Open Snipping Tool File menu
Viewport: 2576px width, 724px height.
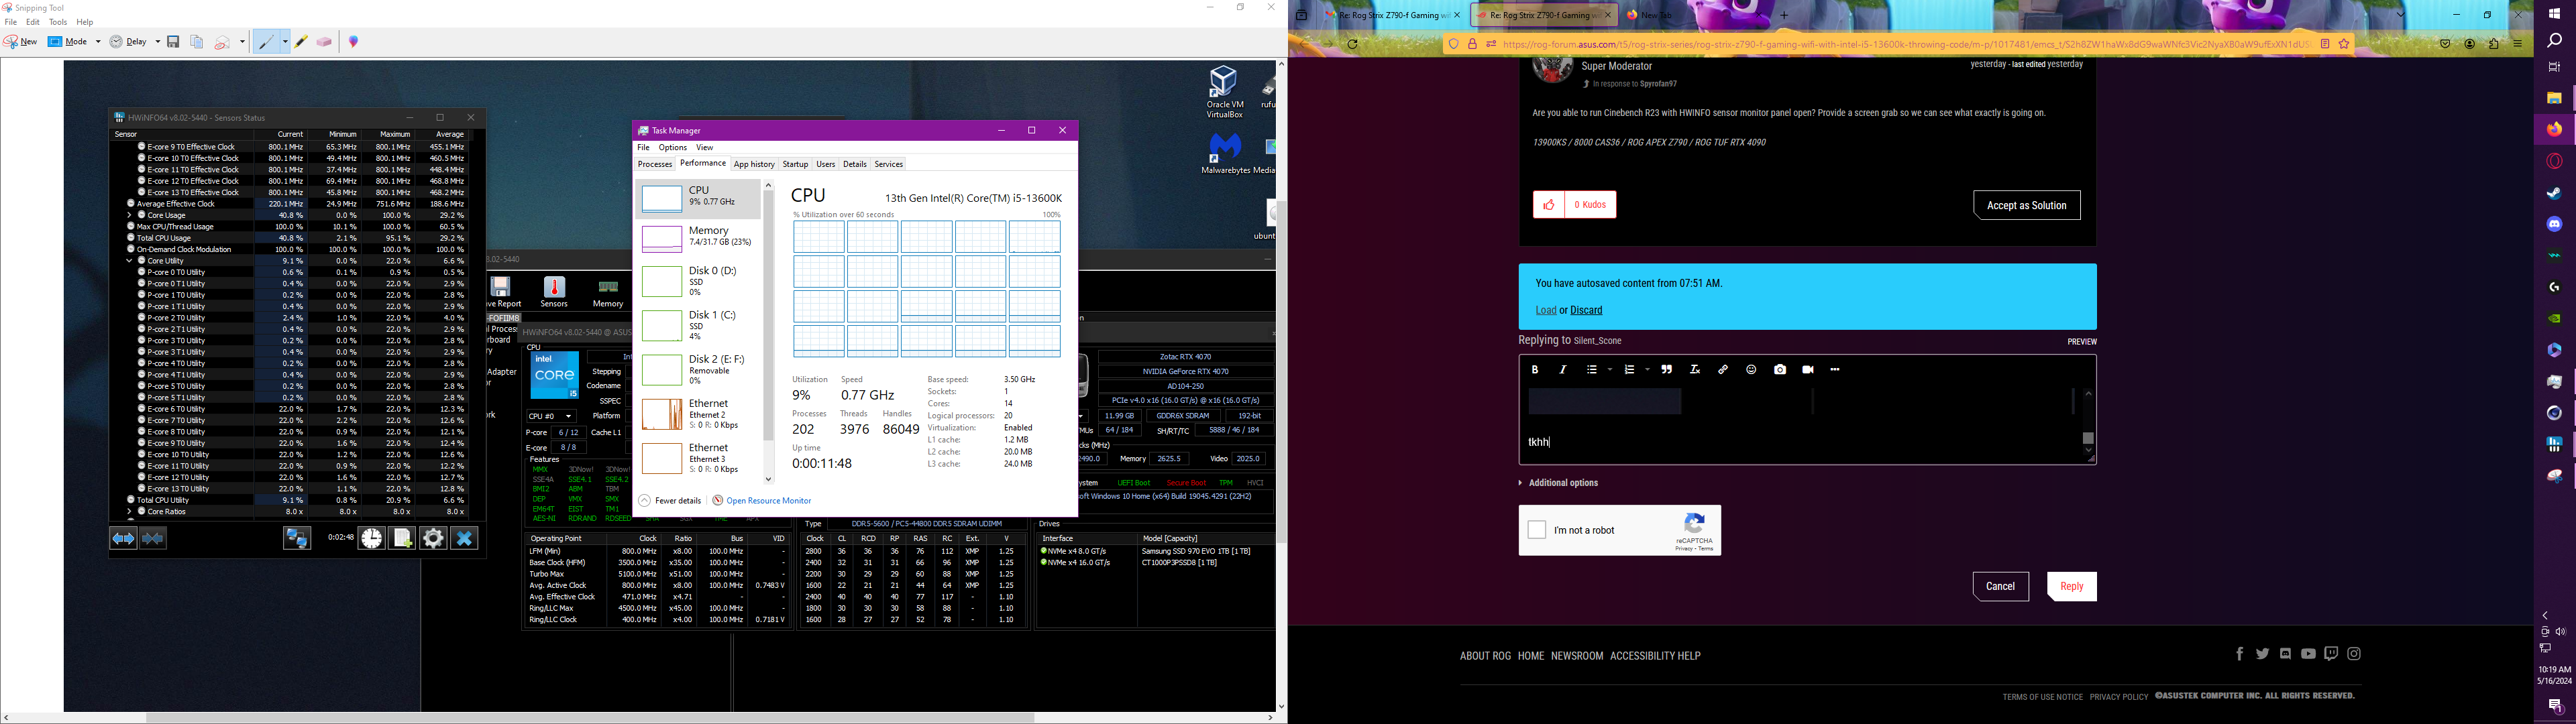point(11,22)
